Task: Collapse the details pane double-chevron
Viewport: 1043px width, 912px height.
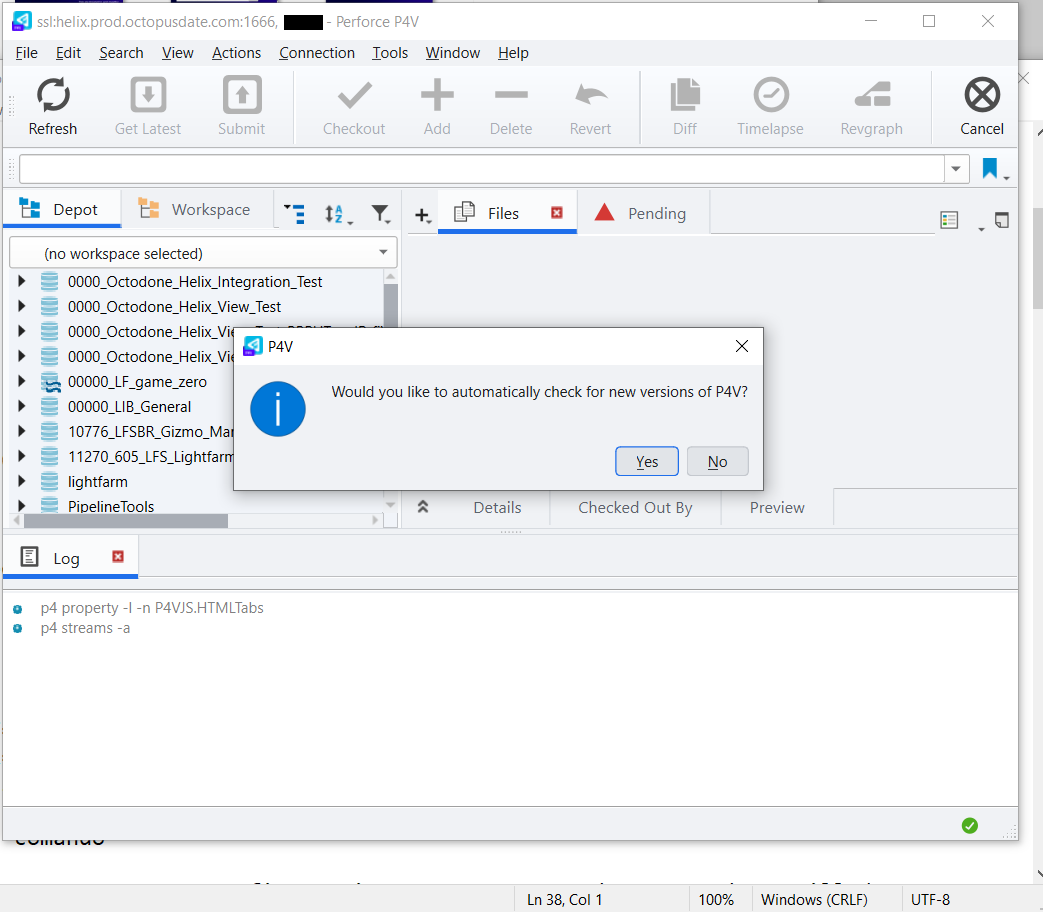Action: [422, 507]
